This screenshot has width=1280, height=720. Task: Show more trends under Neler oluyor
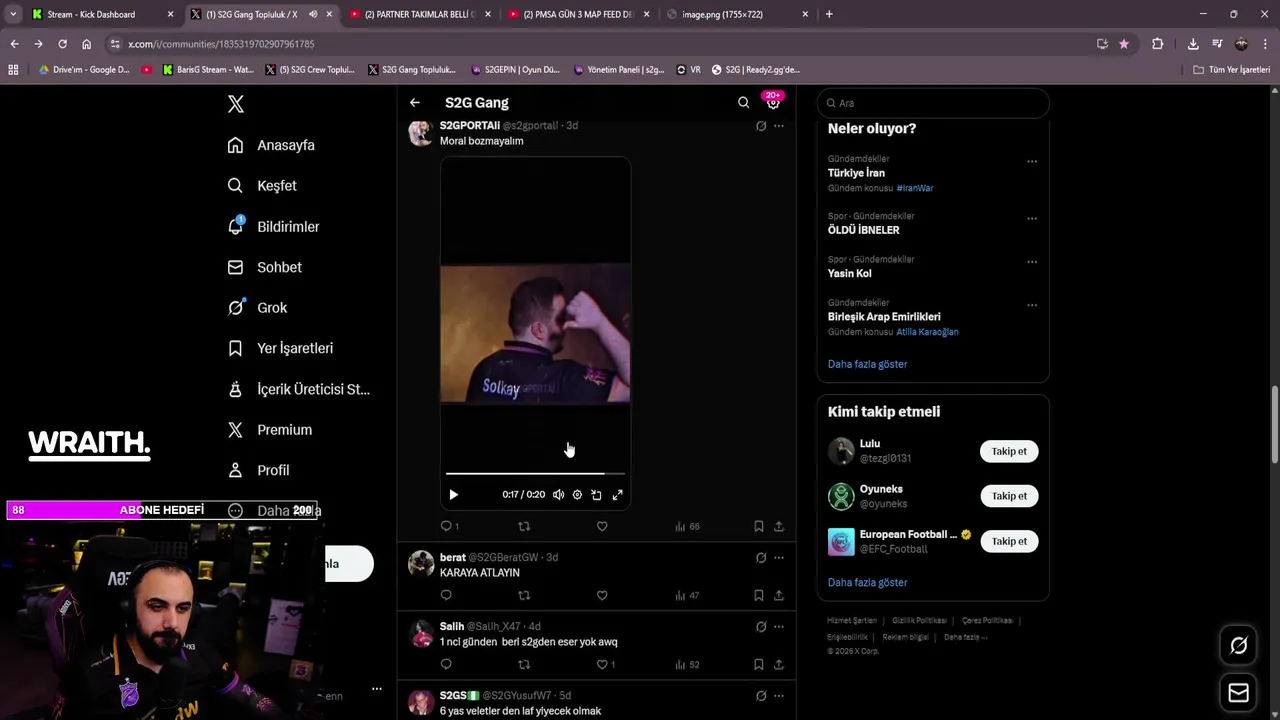(x=867, y=364)
